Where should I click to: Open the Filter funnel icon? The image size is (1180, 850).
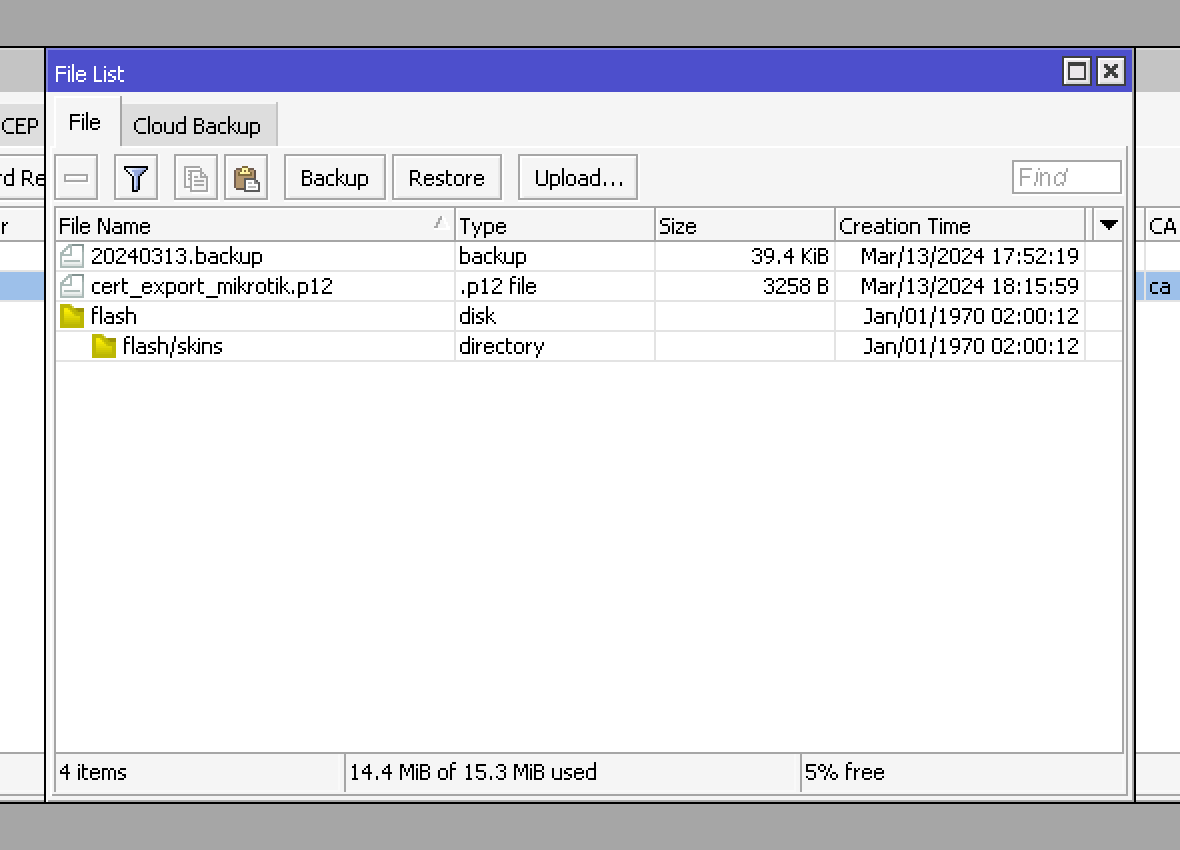tap(136, 178)
